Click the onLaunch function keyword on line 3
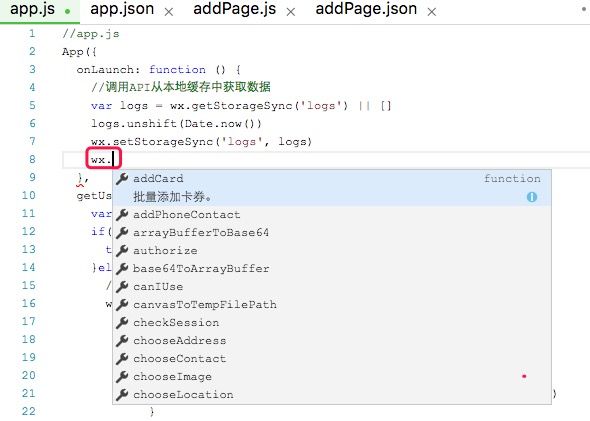The width and height of the screenshot is (590, 421). (177, 70)
